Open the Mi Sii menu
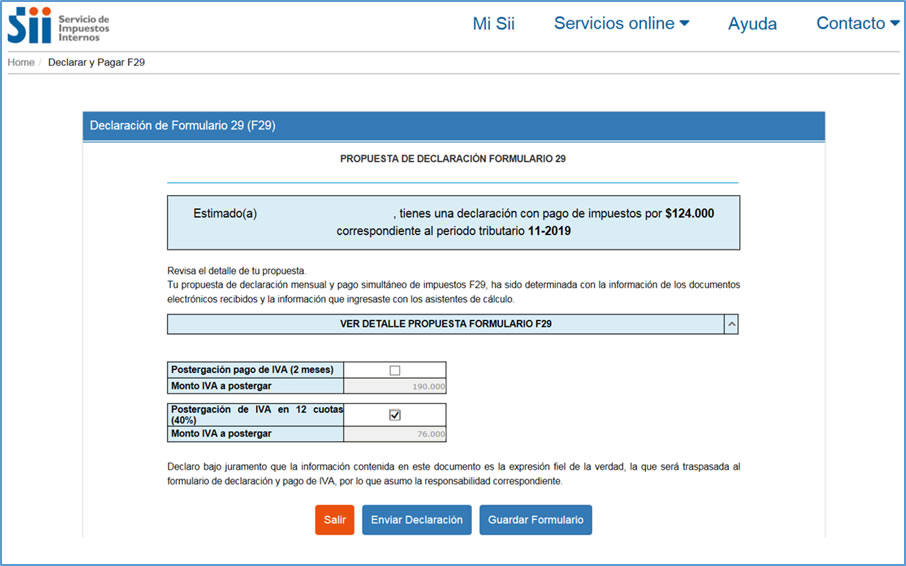The image size is (906, 566). pyautogui.click(x=493, y=24)
